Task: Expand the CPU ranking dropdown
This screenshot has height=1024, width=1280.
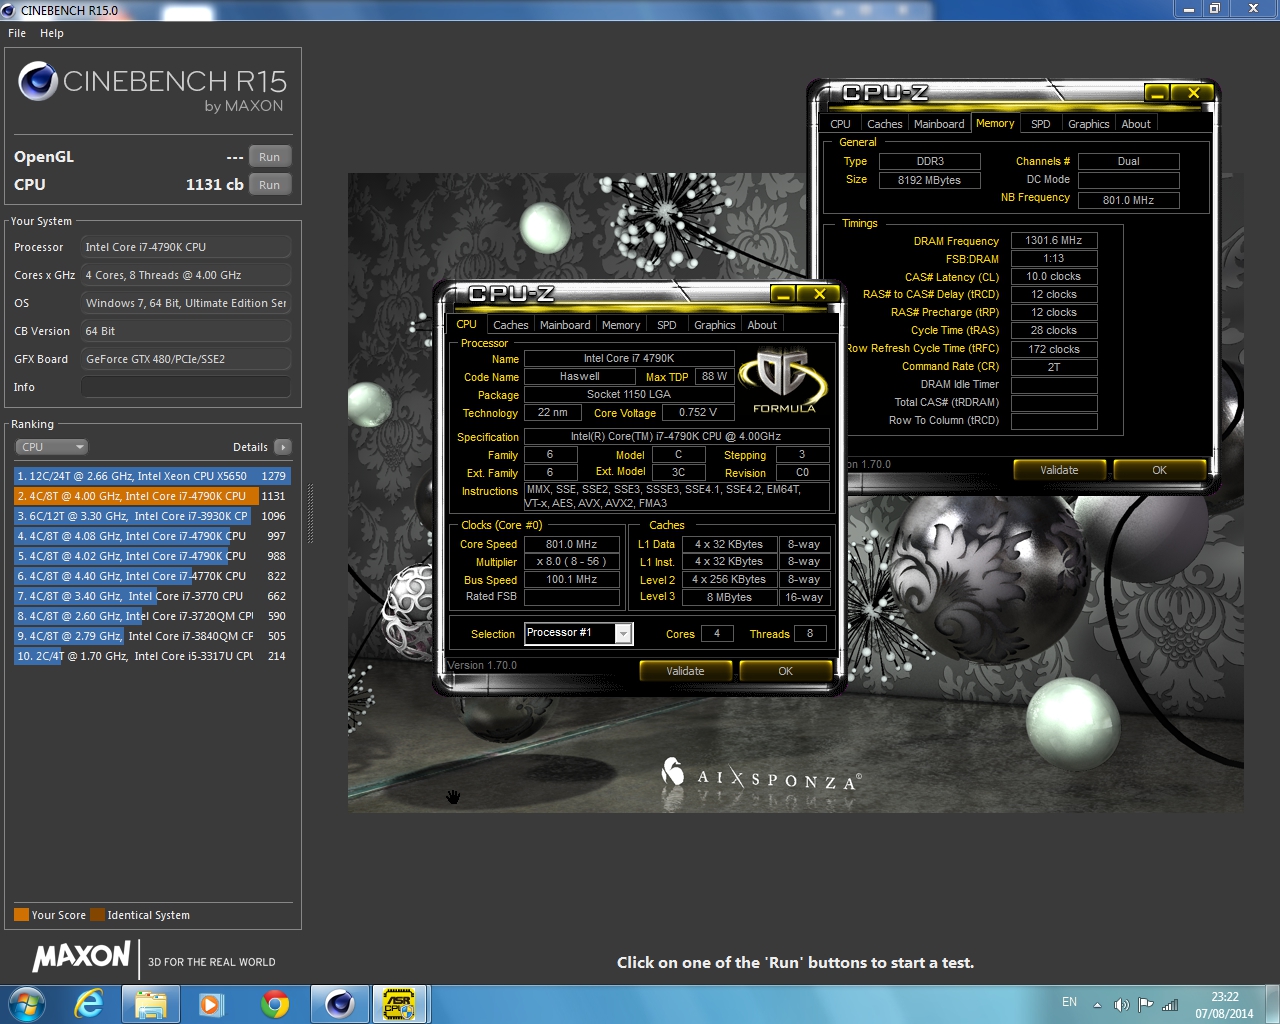Action: point(52,447)
